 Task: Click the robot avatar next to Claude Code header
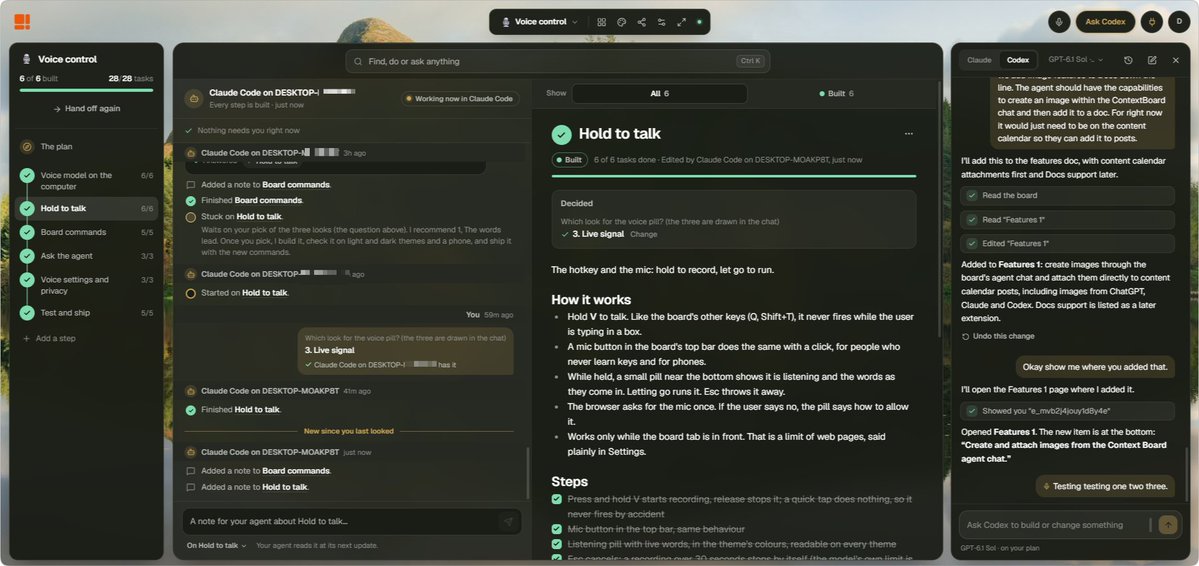(x=193, y=98)
